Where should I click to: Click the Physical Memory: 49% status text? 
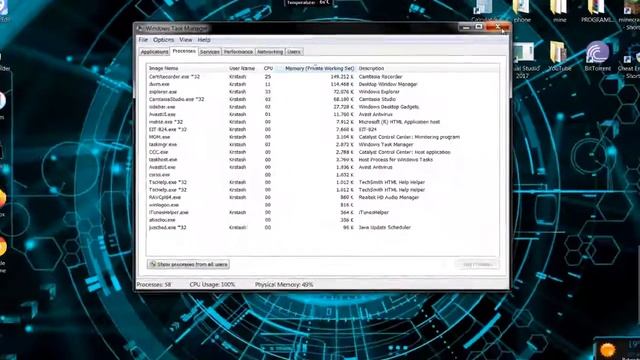[x=284, y=284]
